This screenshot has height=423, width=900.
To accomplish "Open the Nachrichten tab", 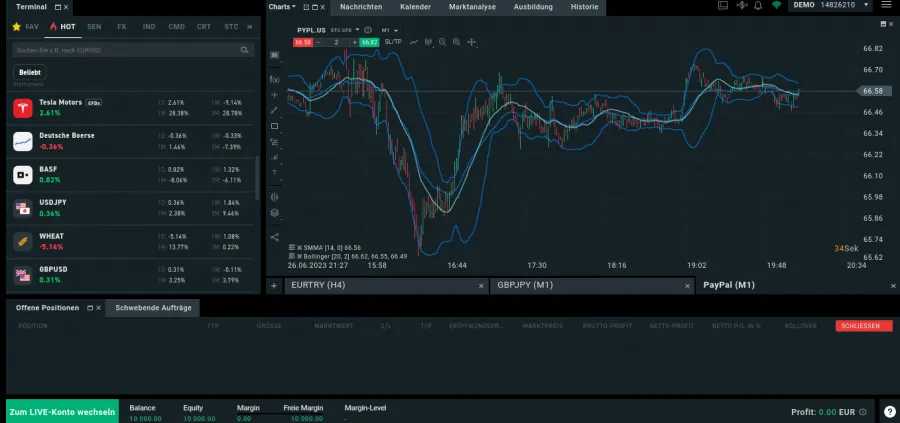I will pyautogui.click(x=360, y=7).
